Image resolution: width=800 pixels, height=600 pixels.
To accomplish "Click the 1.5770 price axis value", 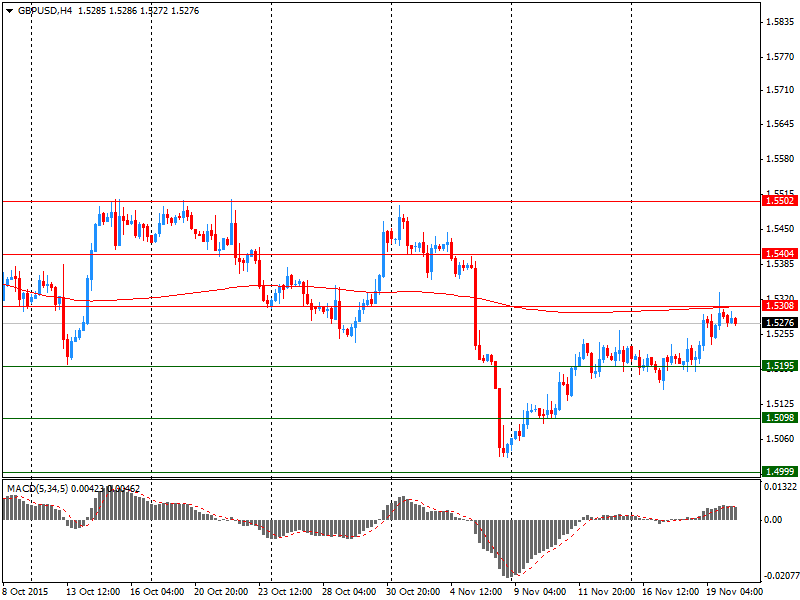I will pos(780,57).
